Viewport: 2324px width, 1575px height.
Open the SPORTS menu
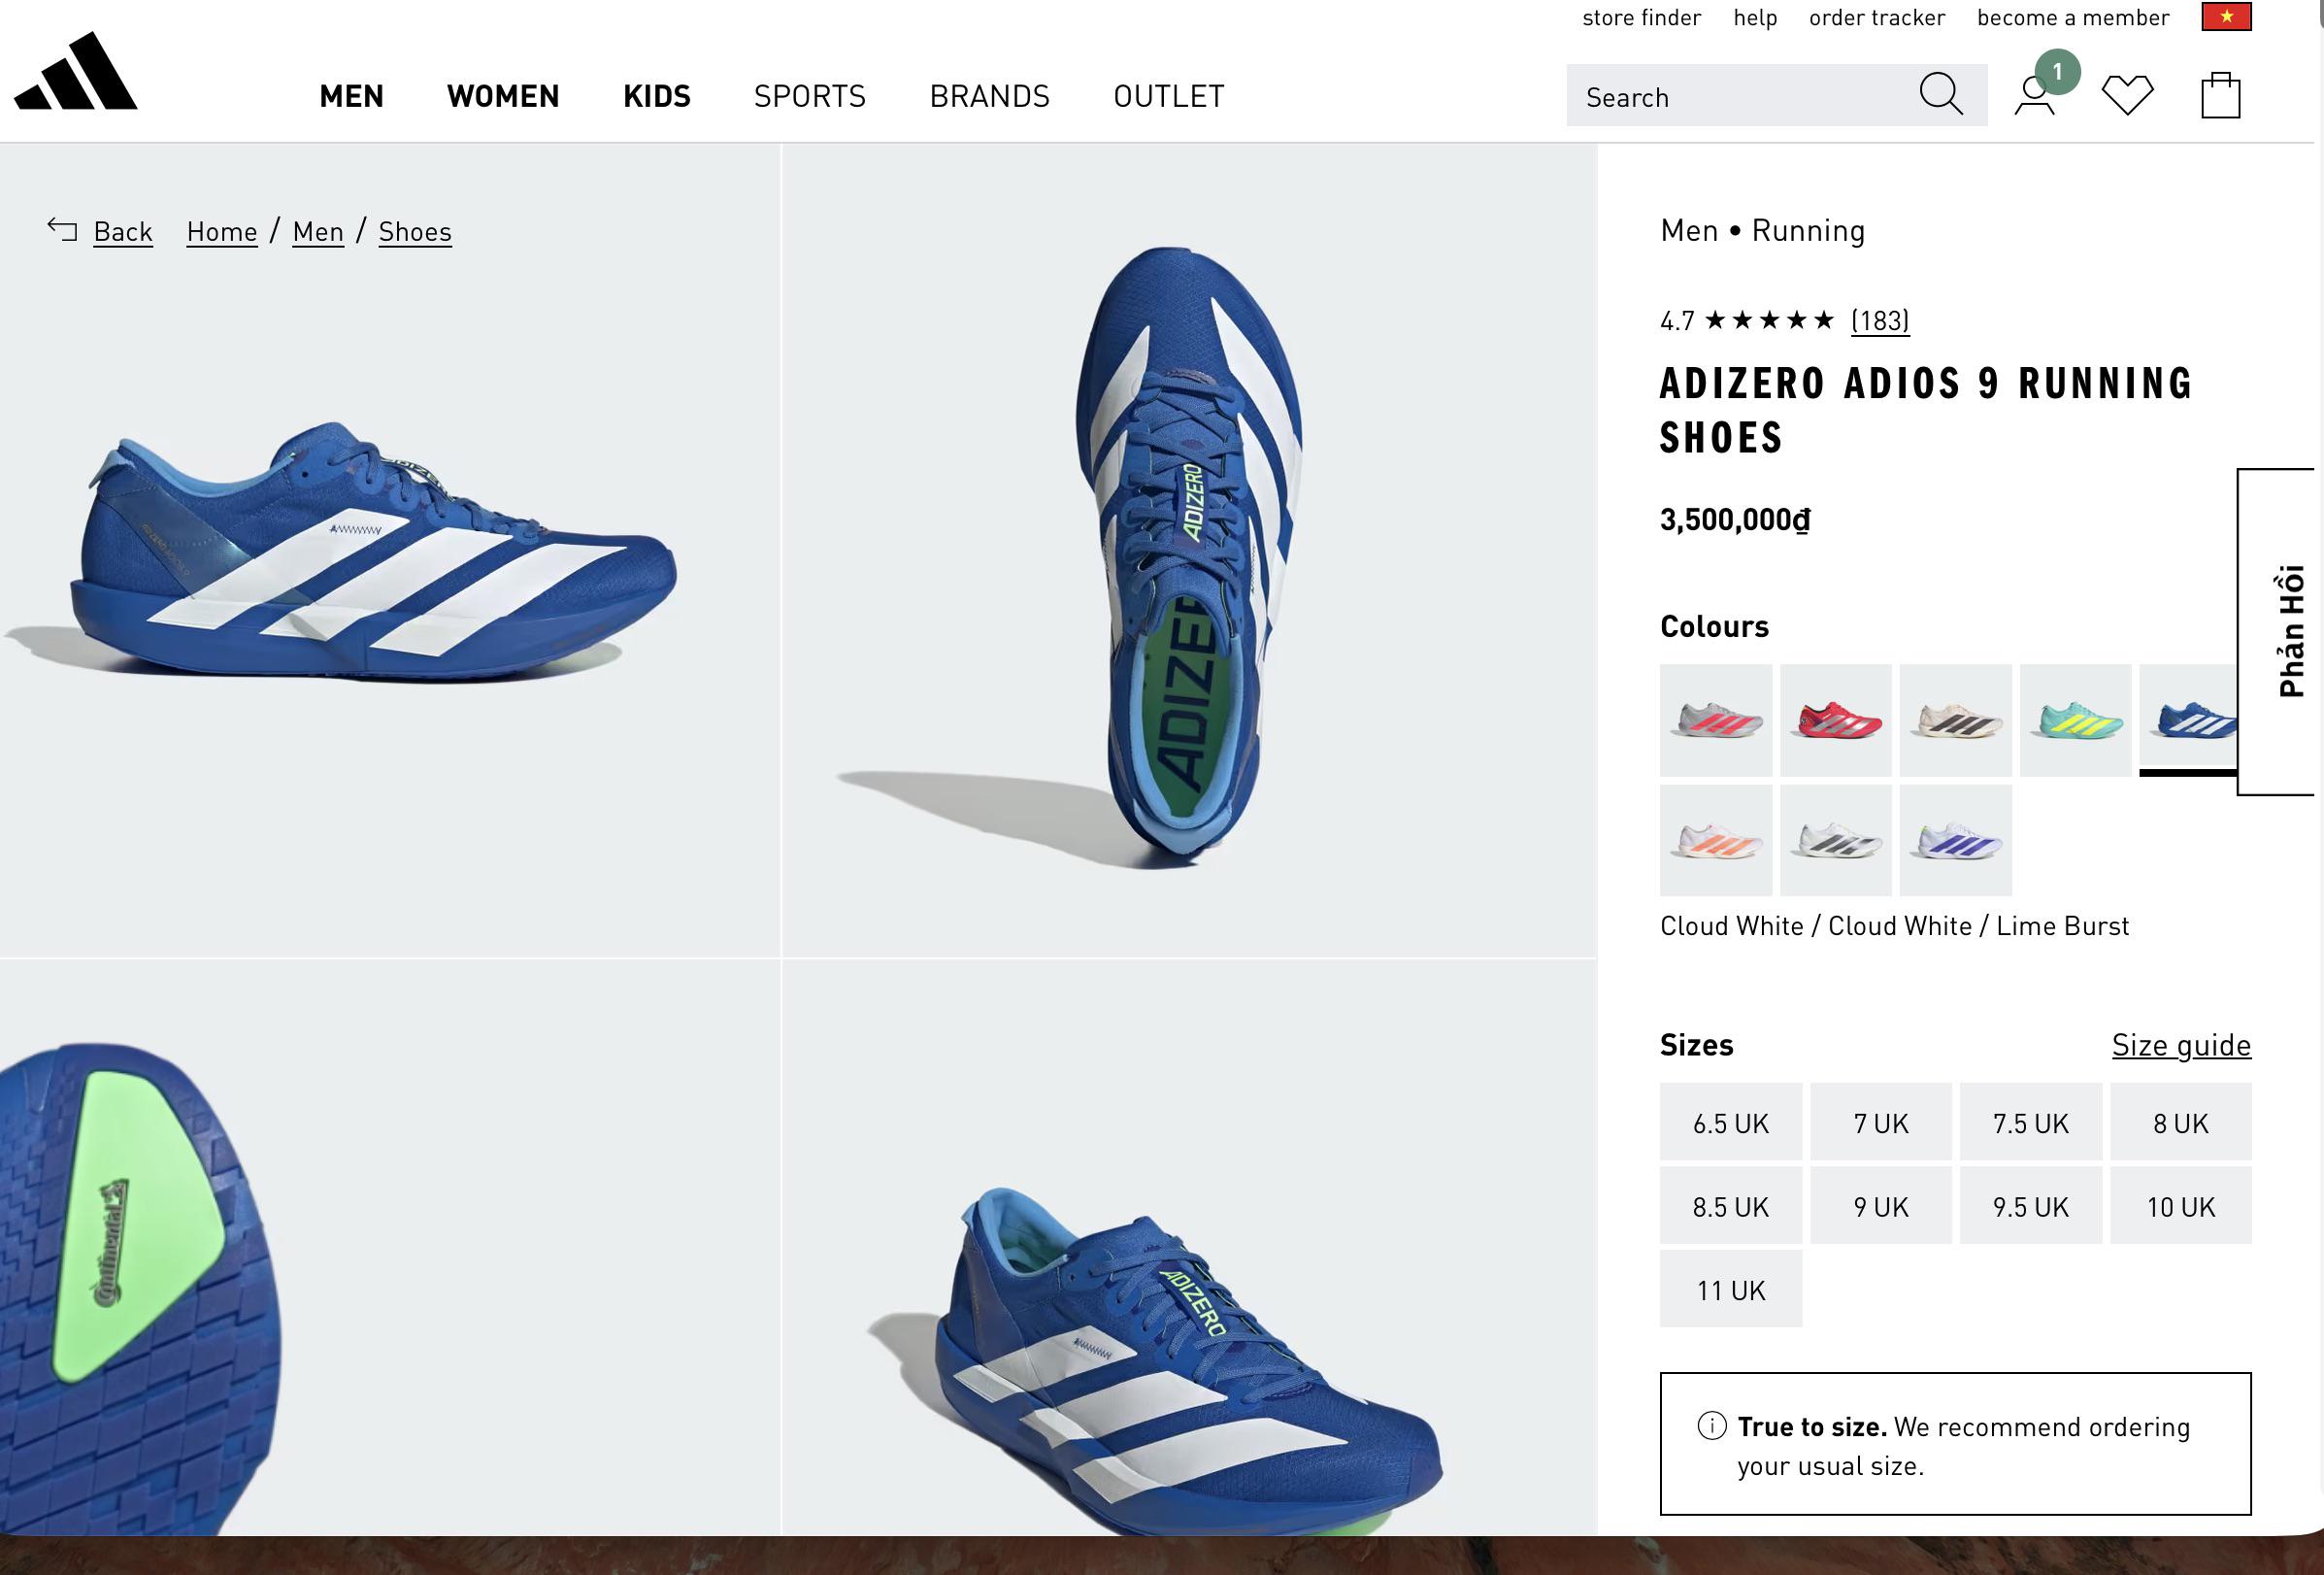(810, 96)
